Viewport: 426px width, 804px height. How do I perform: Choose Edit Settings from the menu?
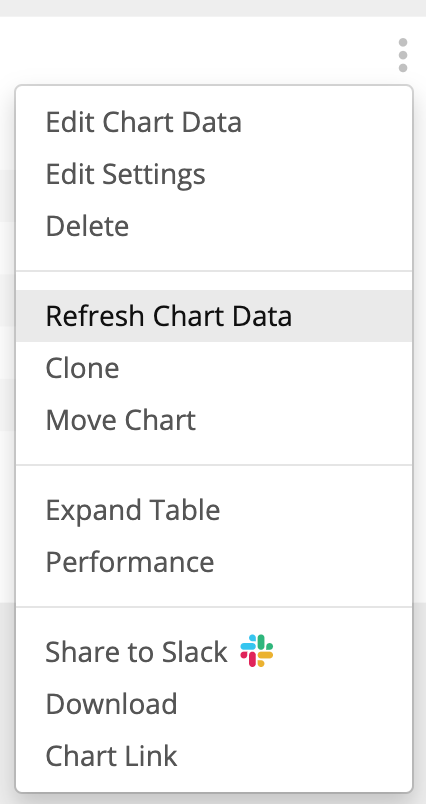pyautogui.click(x=126, y=174)
